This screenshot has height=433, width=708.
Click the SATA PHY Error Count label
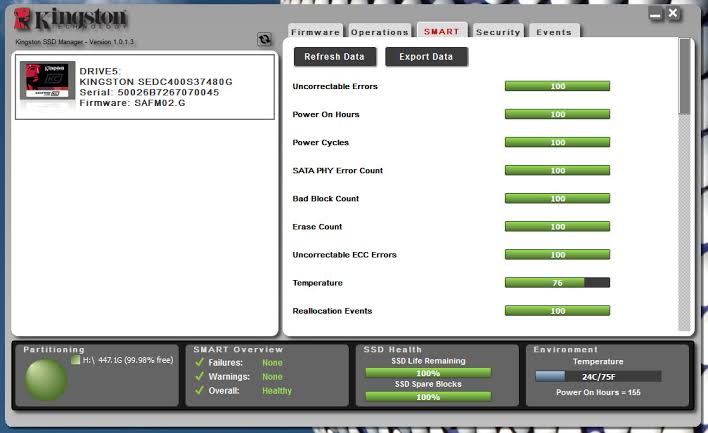[338, 171]
